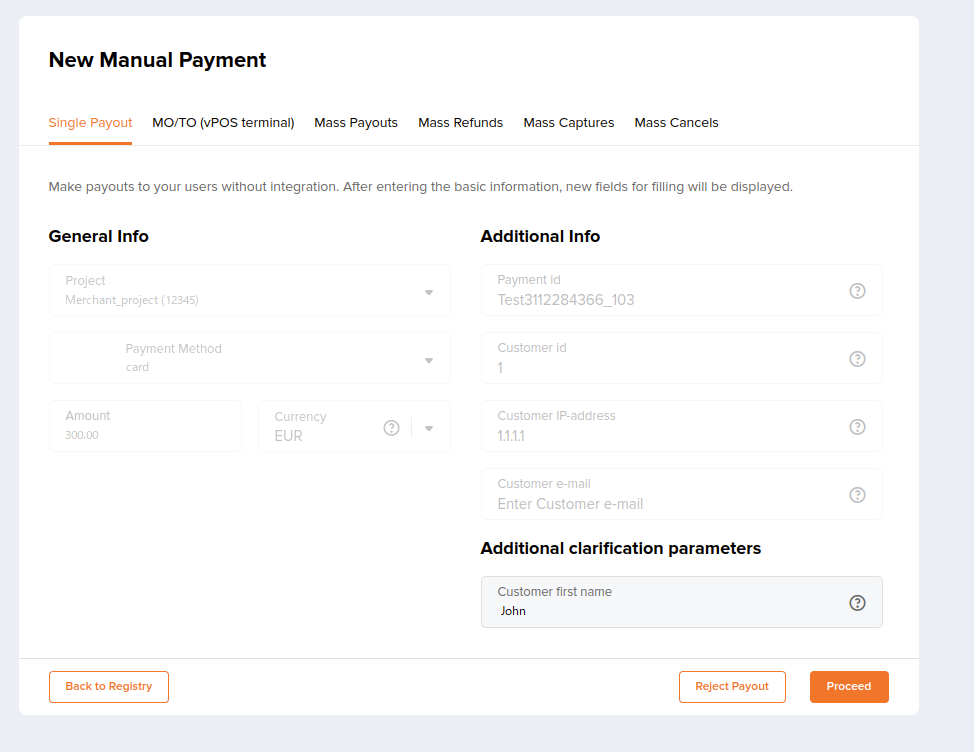Image resolution: width=974 pixels, height=752 pixels.
Task: Expand the Currency dropdown arrow
Action: [x=429, y=428]
